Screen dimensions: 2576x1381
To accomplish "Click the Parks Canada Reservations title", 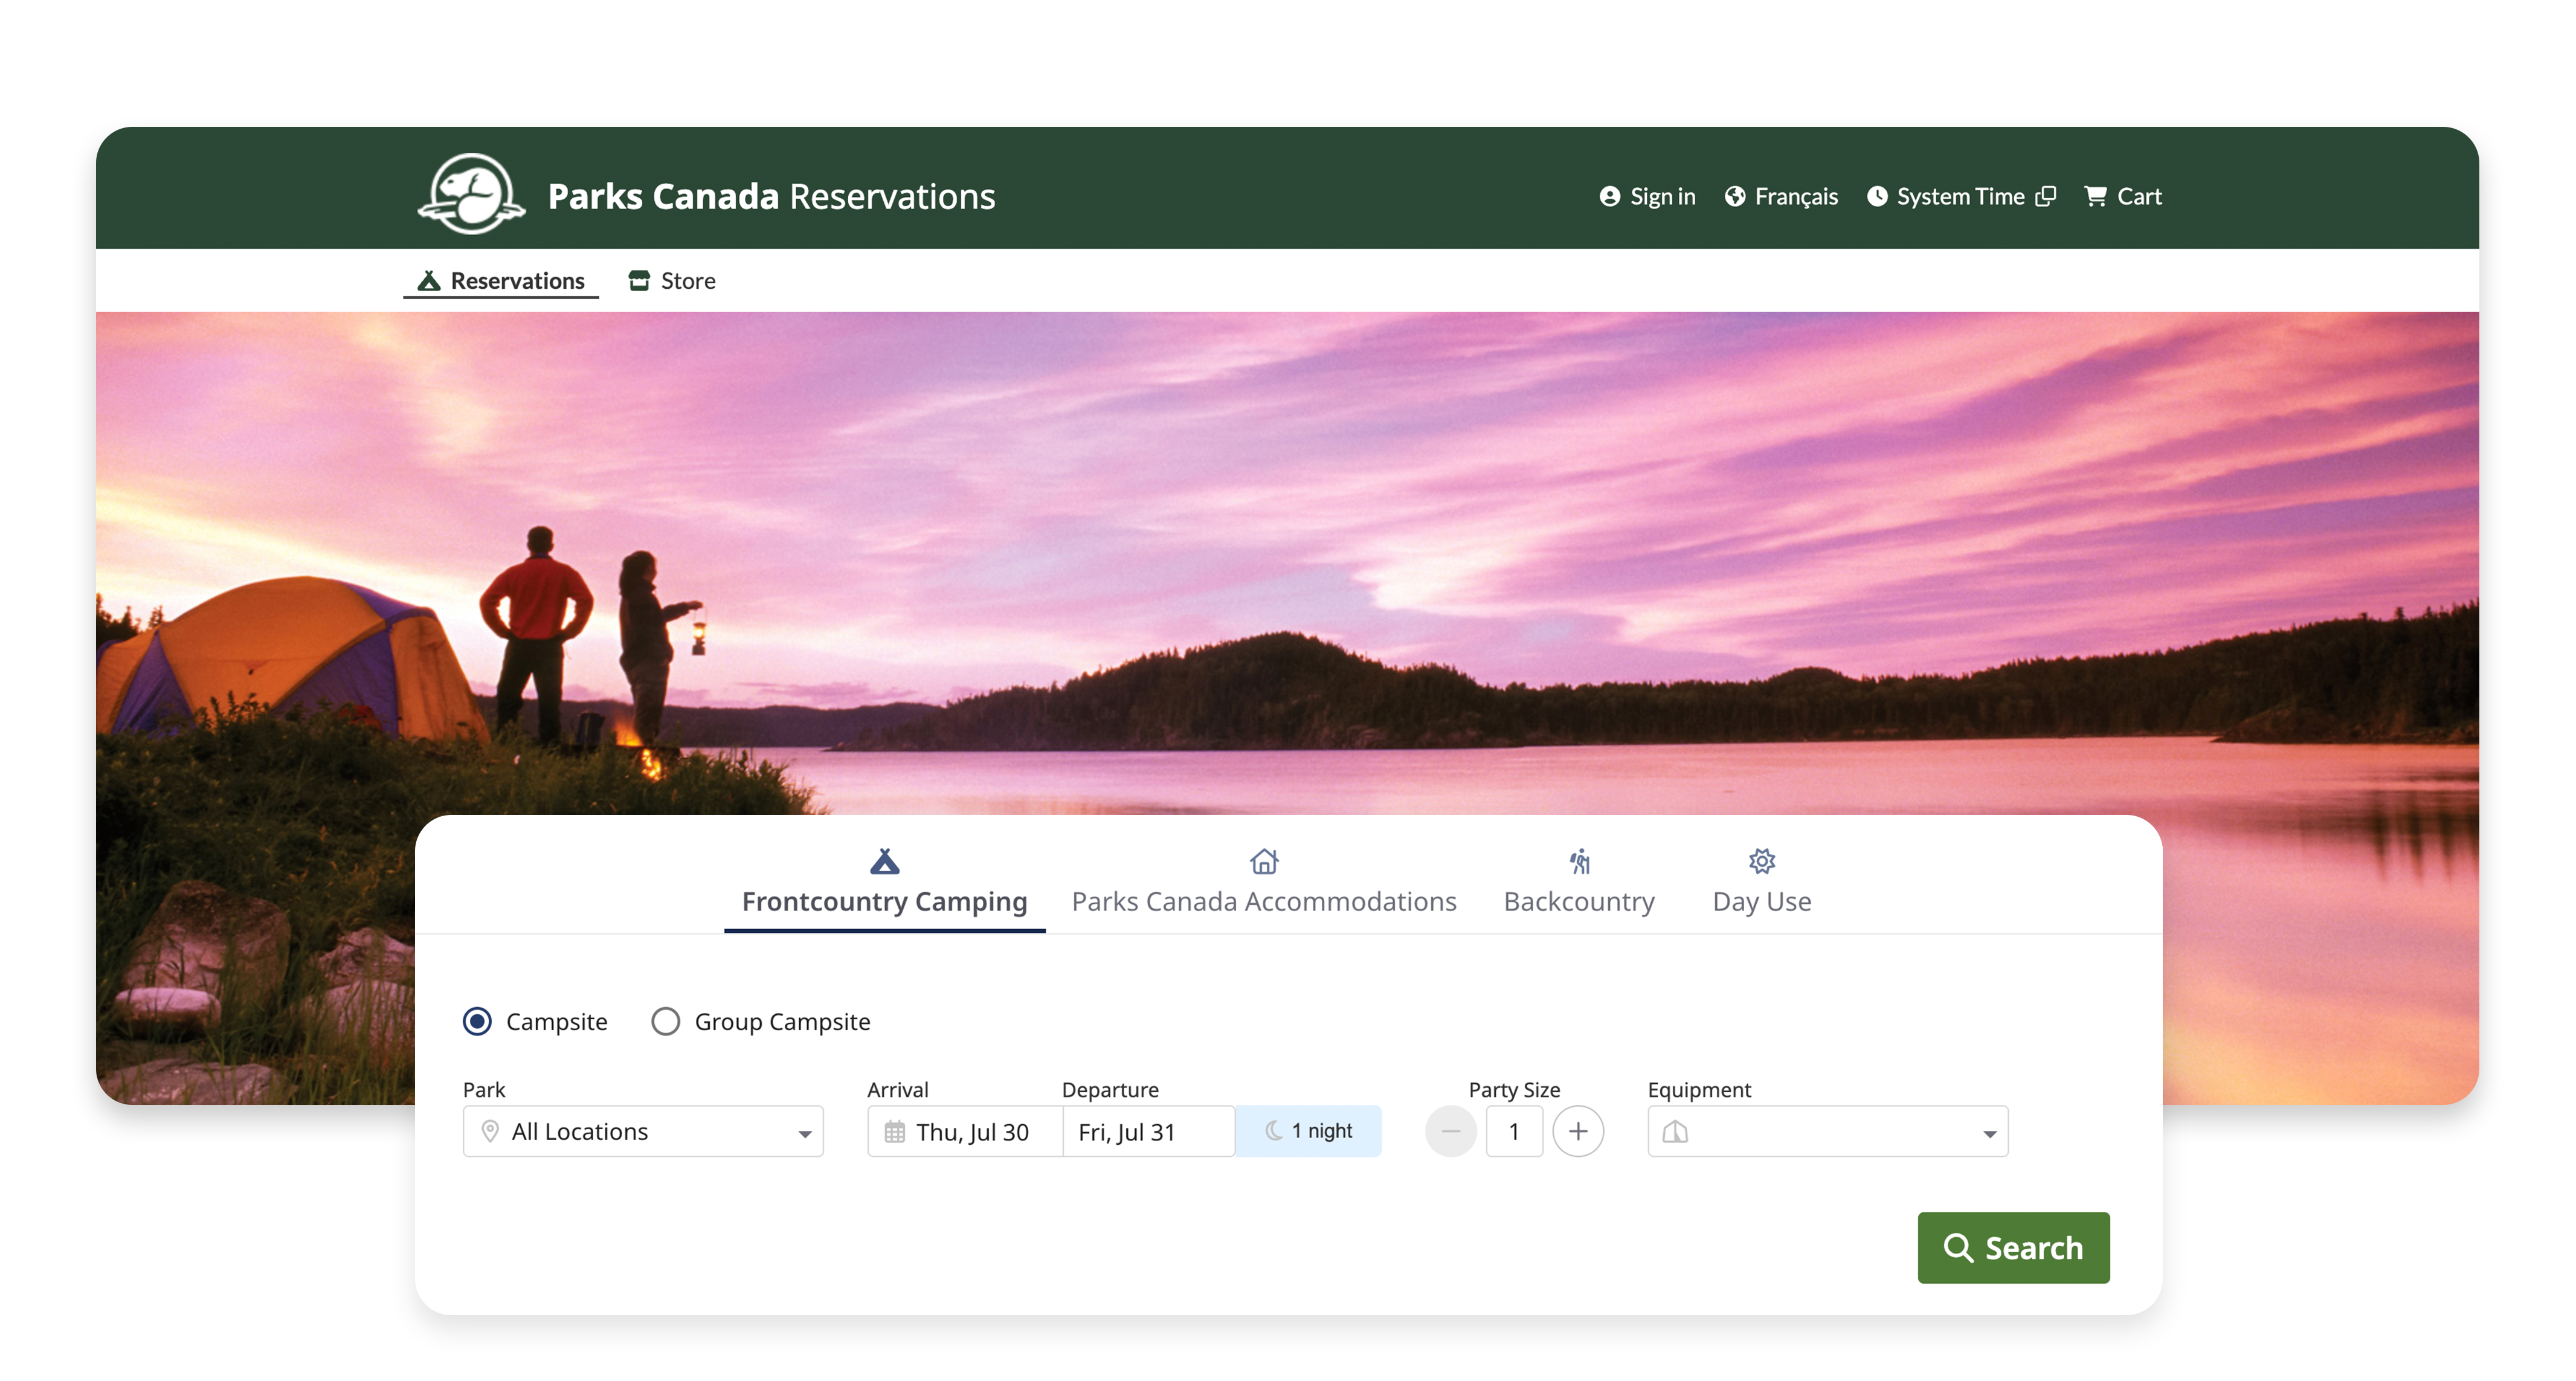I will [771, 196].
